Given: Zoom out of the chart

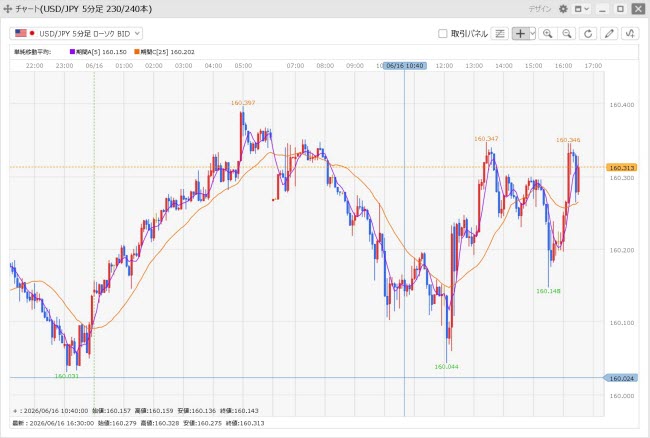Looking at the screenshot, I should click(567, 34).
